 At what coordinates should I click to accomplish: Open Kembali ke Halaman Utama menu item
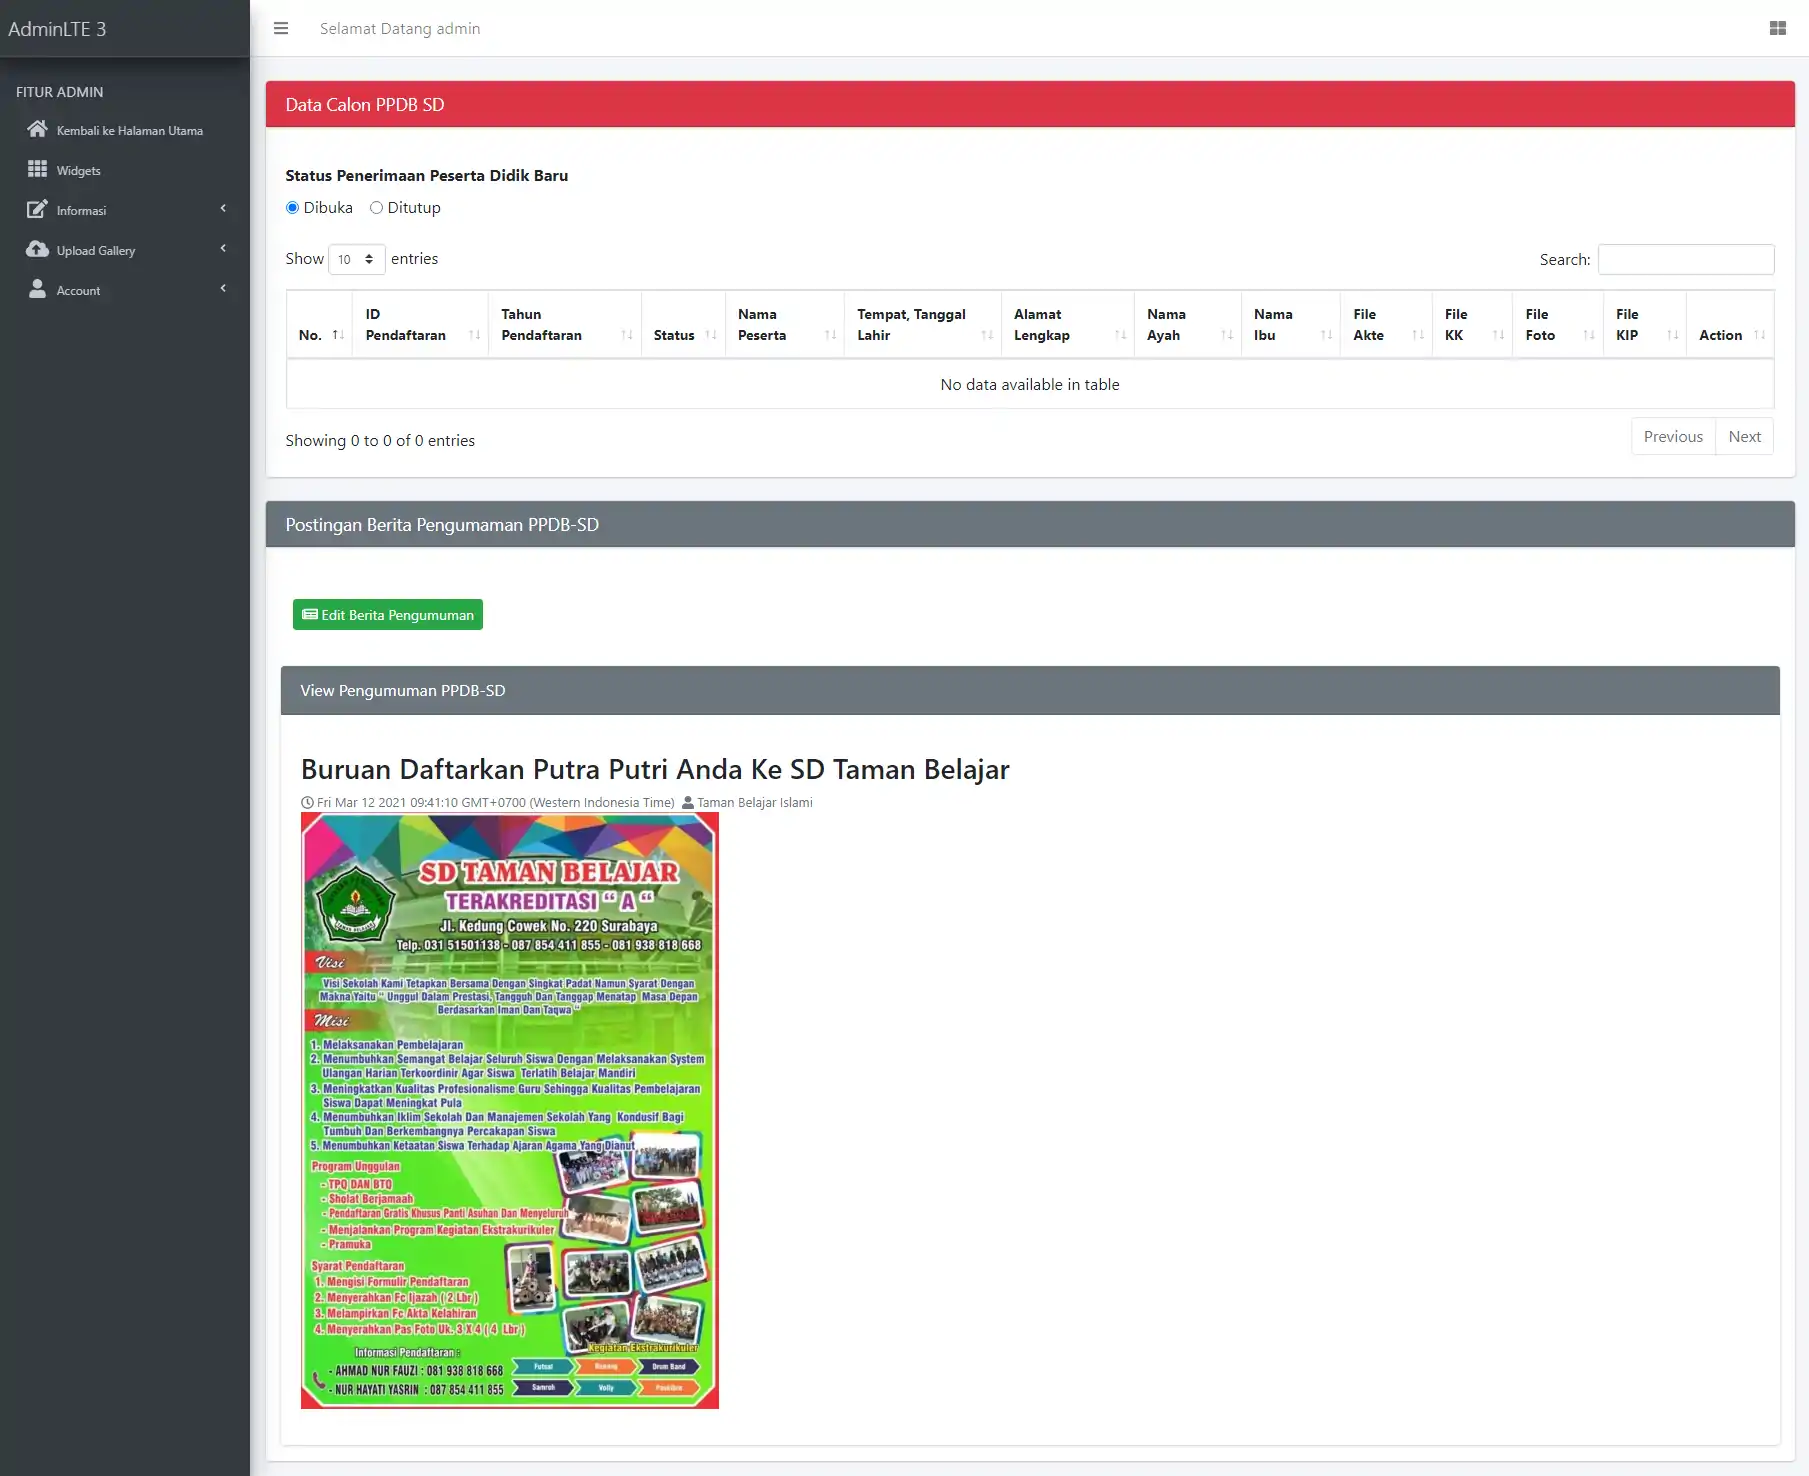pos(125,130)
